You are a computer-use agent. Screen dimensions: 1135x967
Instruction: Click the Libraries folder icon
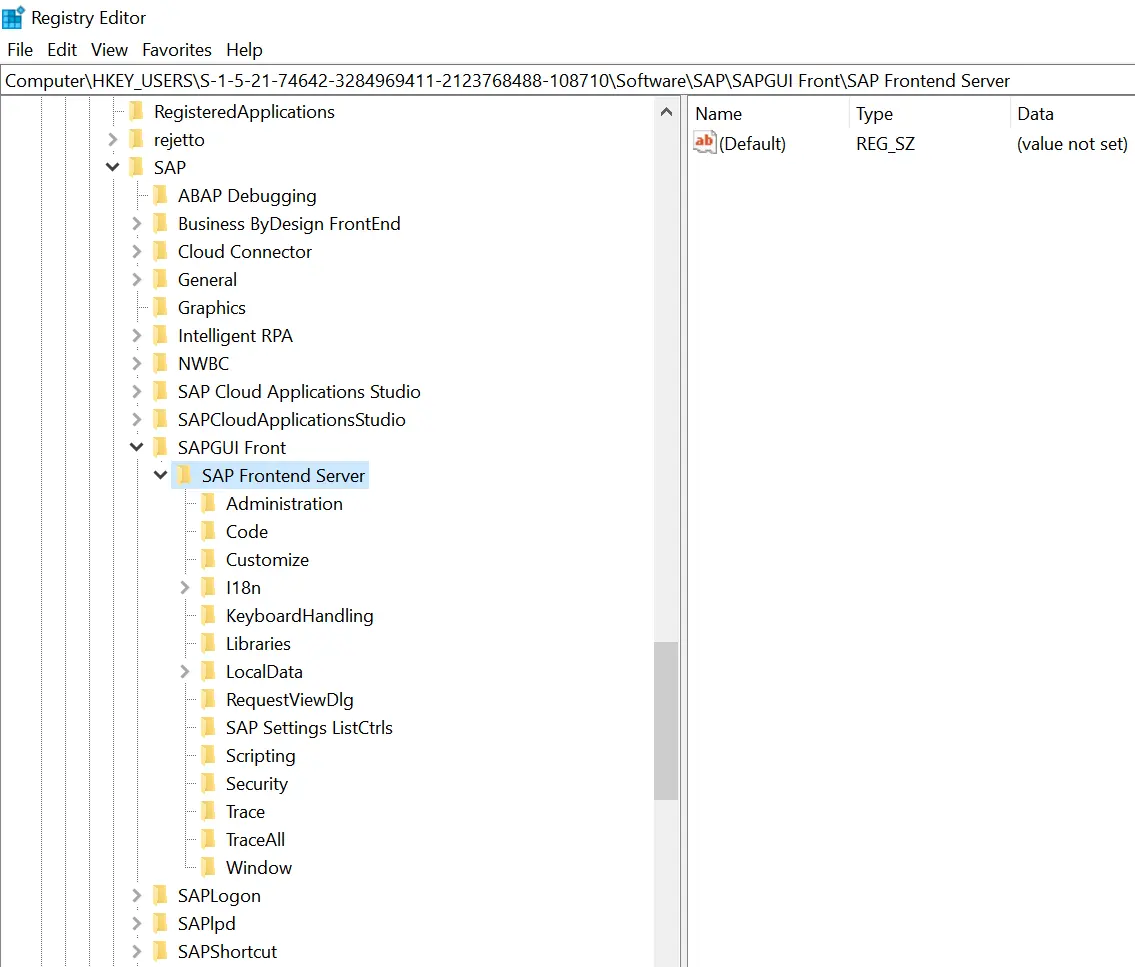(209, 643)
